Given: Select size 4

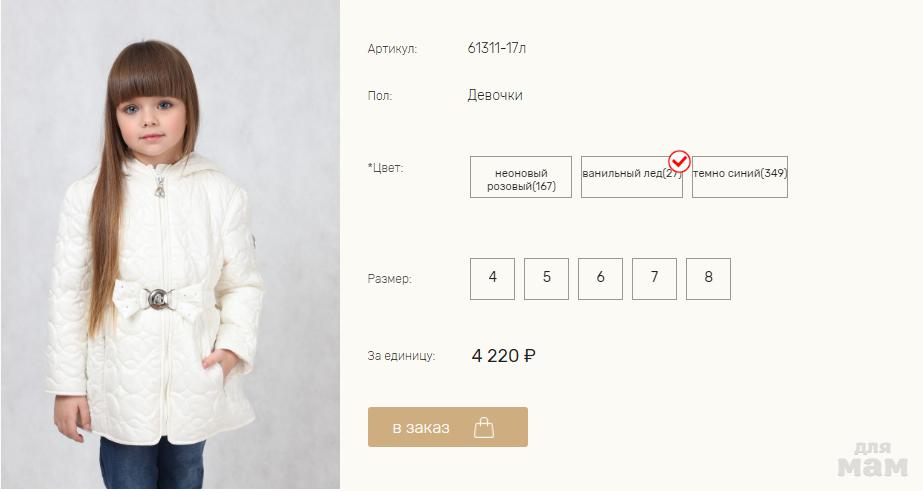Looking at the screenshot, I should [x=492, y=279].
